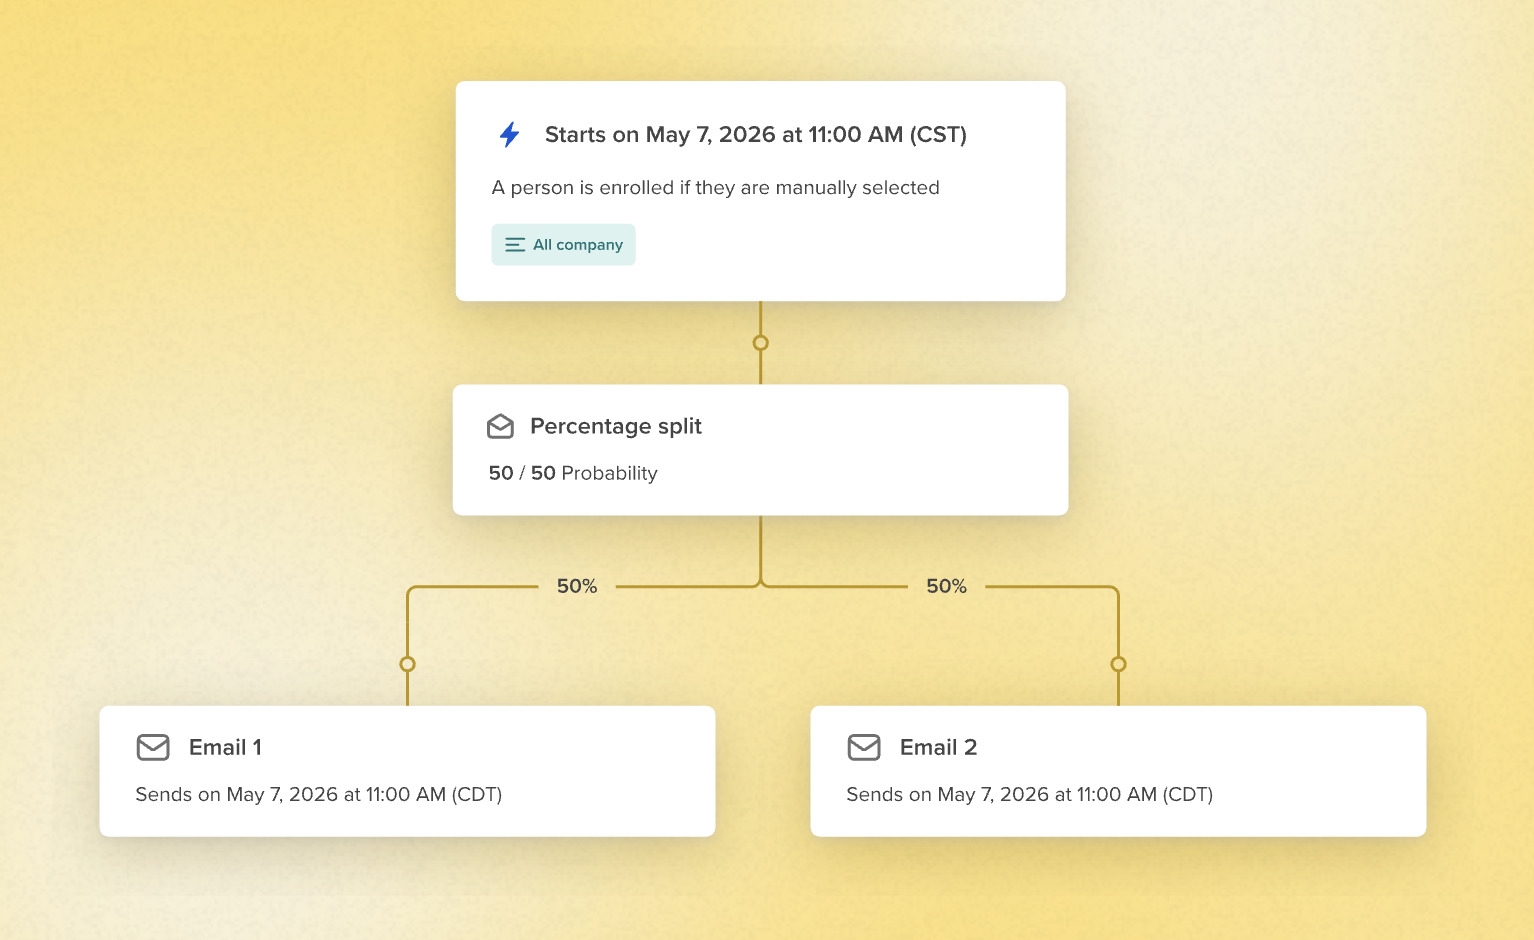Click the blue lightning bolt trigger icon
Screen dimensions: 1534x940
[x=509, y=135]
